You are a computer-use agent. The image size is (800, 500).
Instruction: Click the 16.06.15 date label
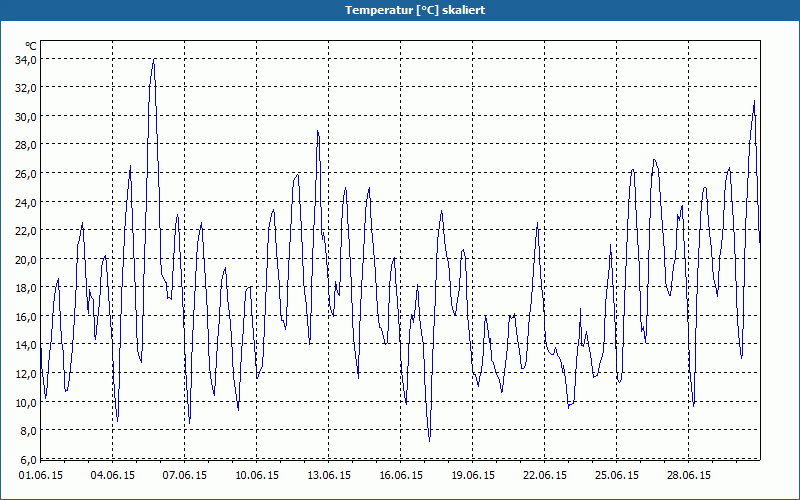coord(401,475)
